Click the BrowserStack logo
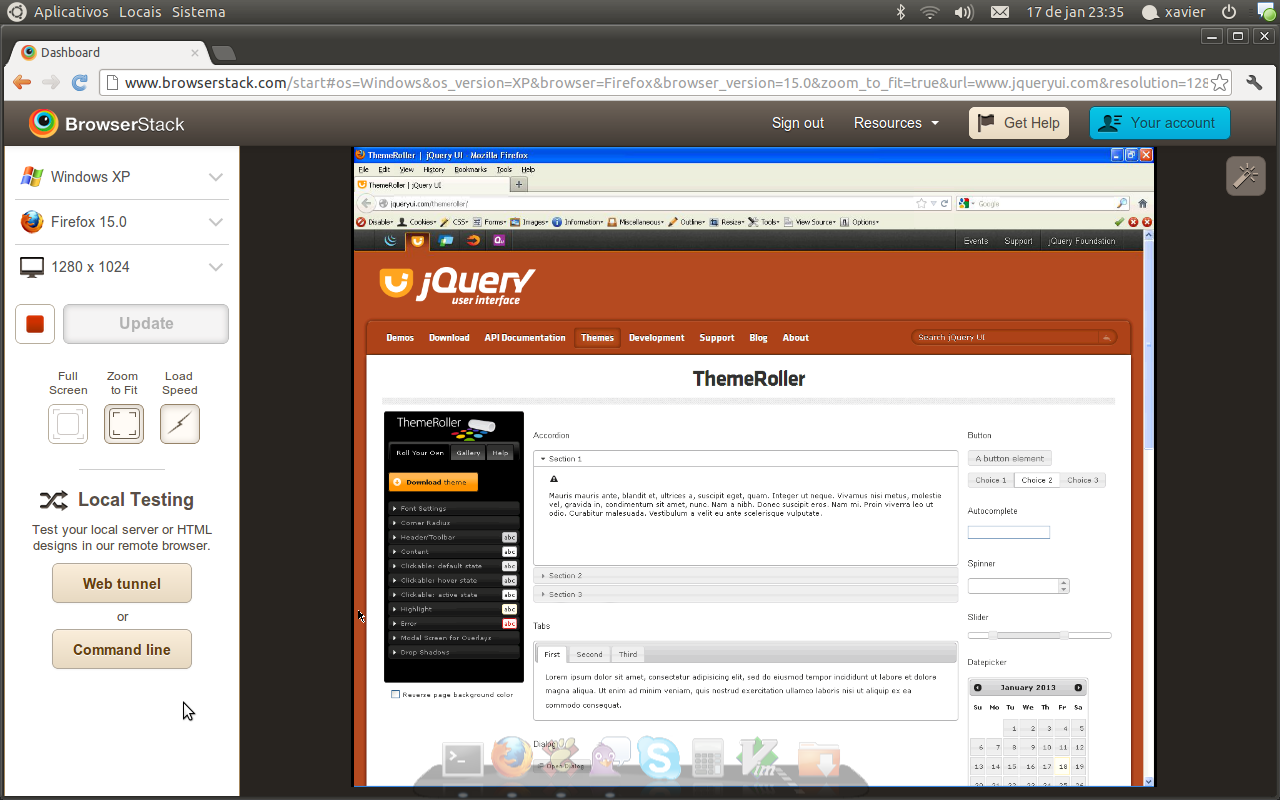 point(107,124)
